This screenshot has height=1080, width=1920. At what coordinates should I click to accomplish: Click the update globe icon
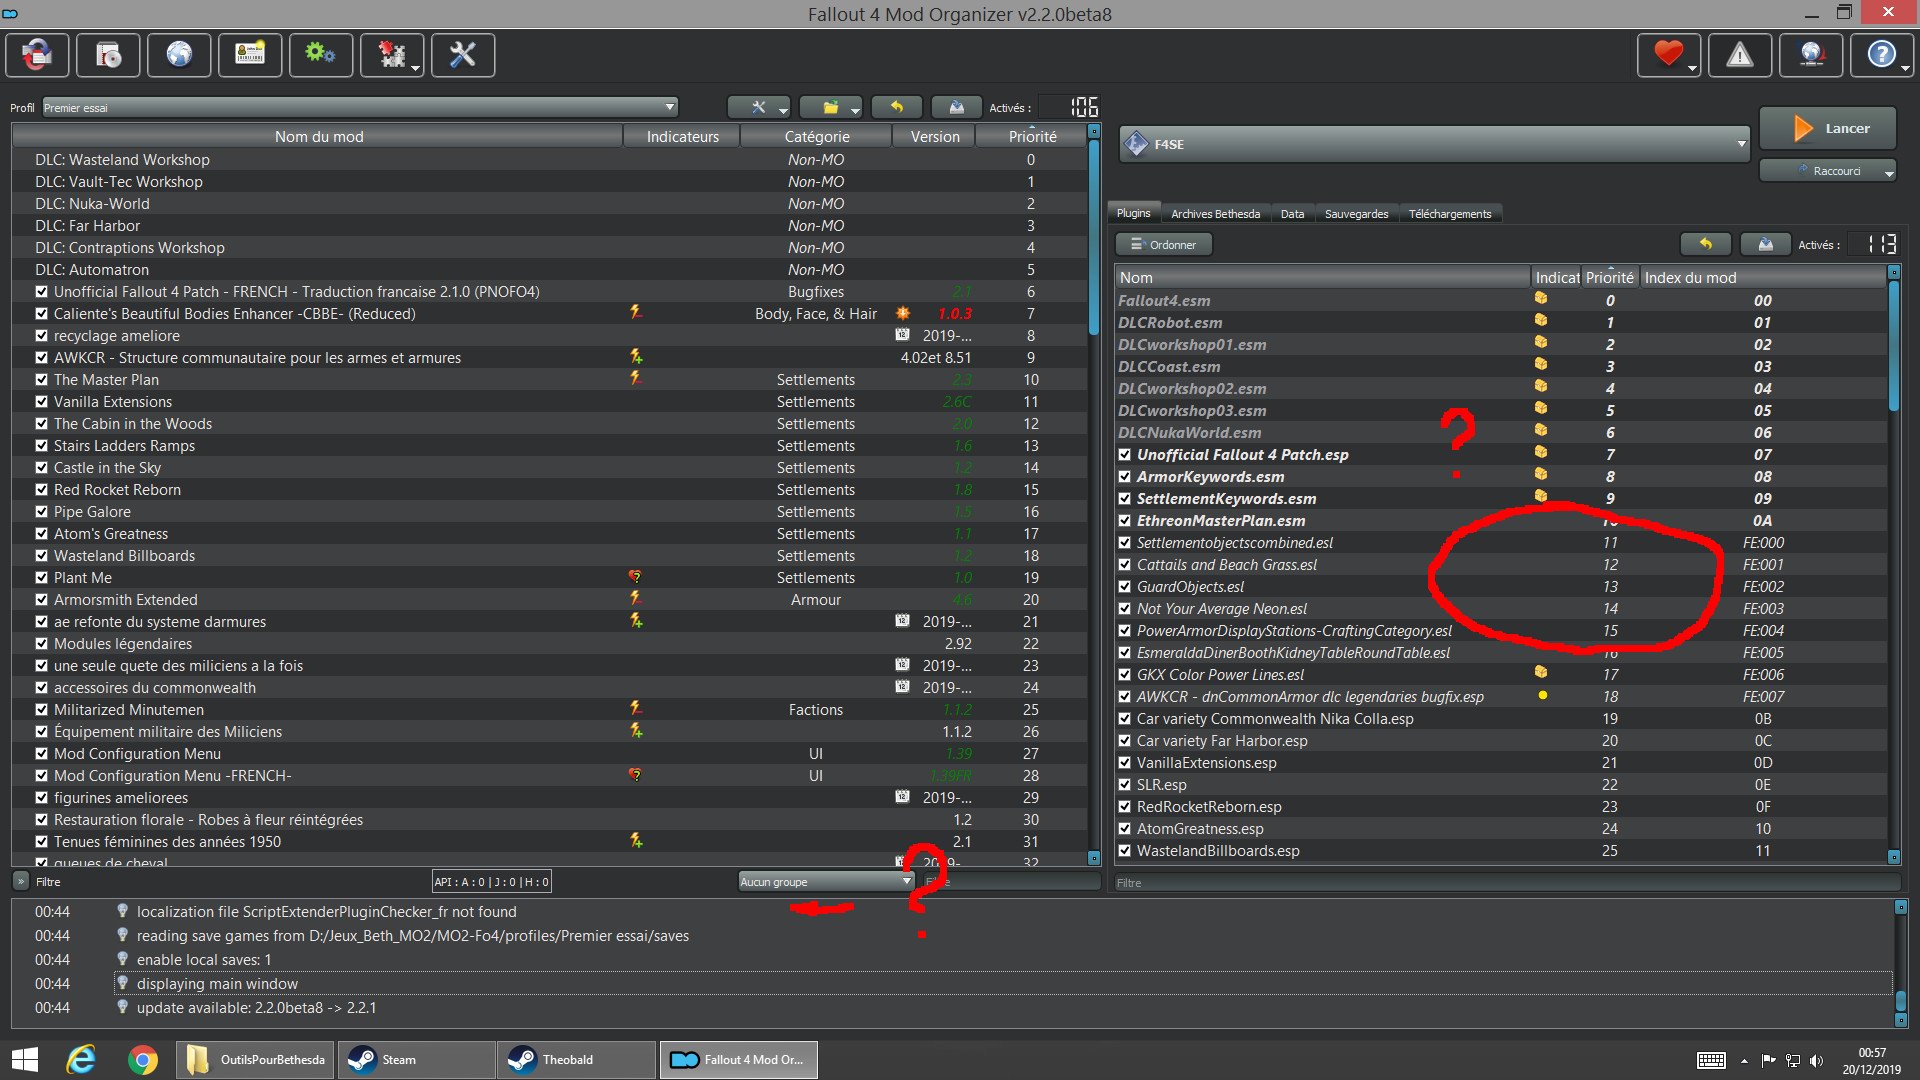pyautogui.click(x=1812, y=55)
